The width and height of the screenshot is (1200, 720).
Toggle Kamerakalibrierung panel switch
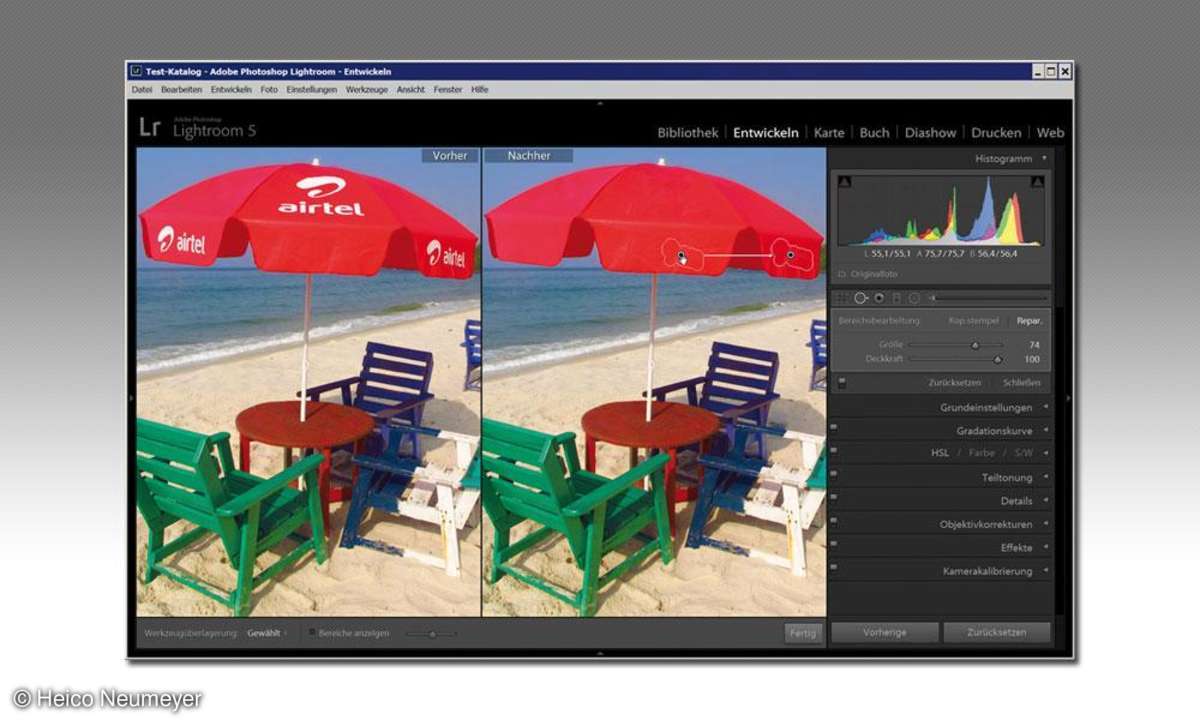coord(833,570)
